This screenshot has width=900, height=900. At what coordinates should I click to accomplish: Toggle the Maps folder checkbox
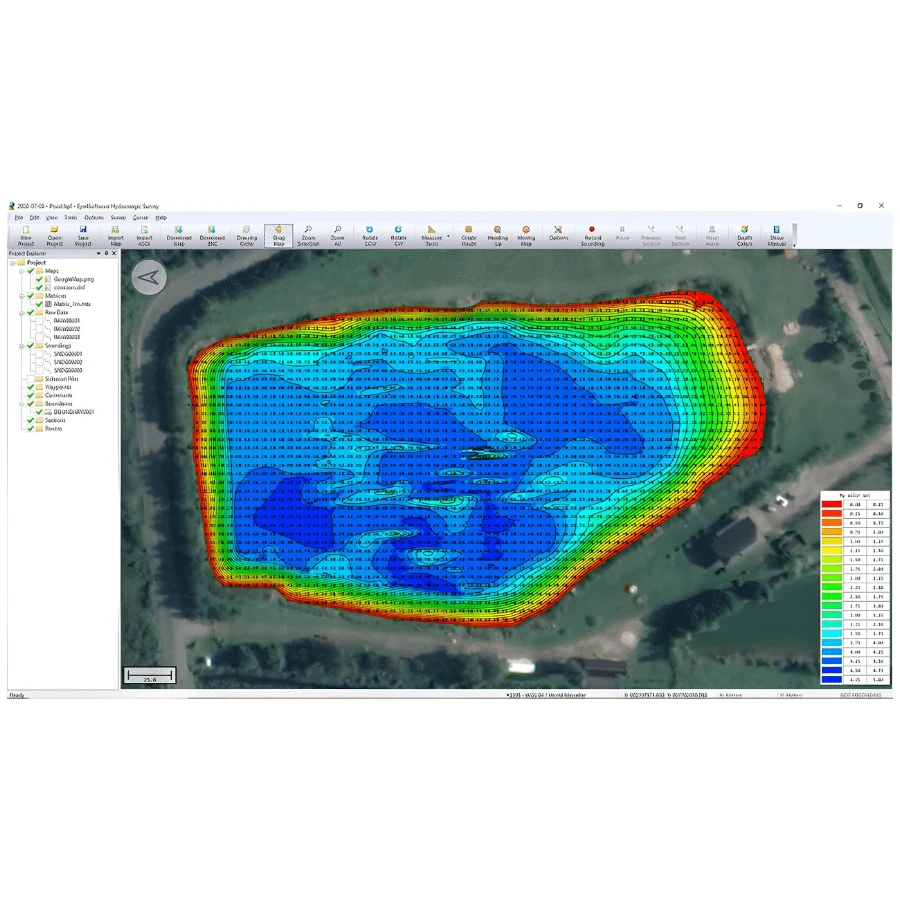(31, 271)
